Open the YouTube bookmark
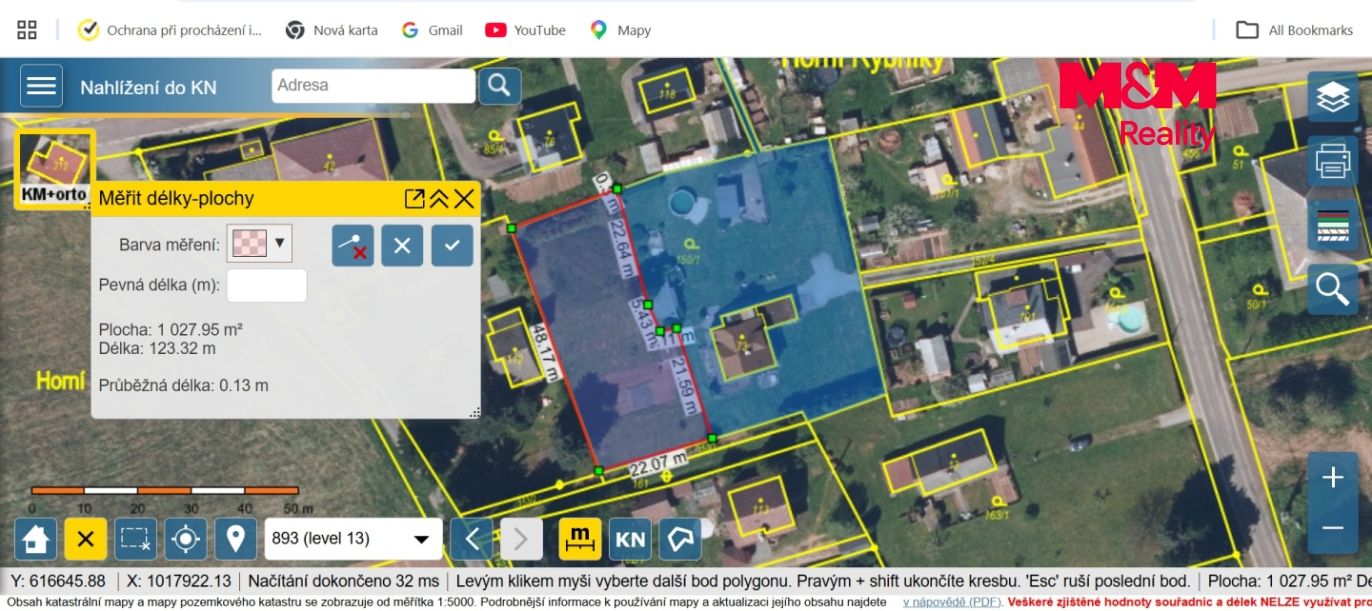The height and width of the screenshot is (611, 1372). pos(526,30)
